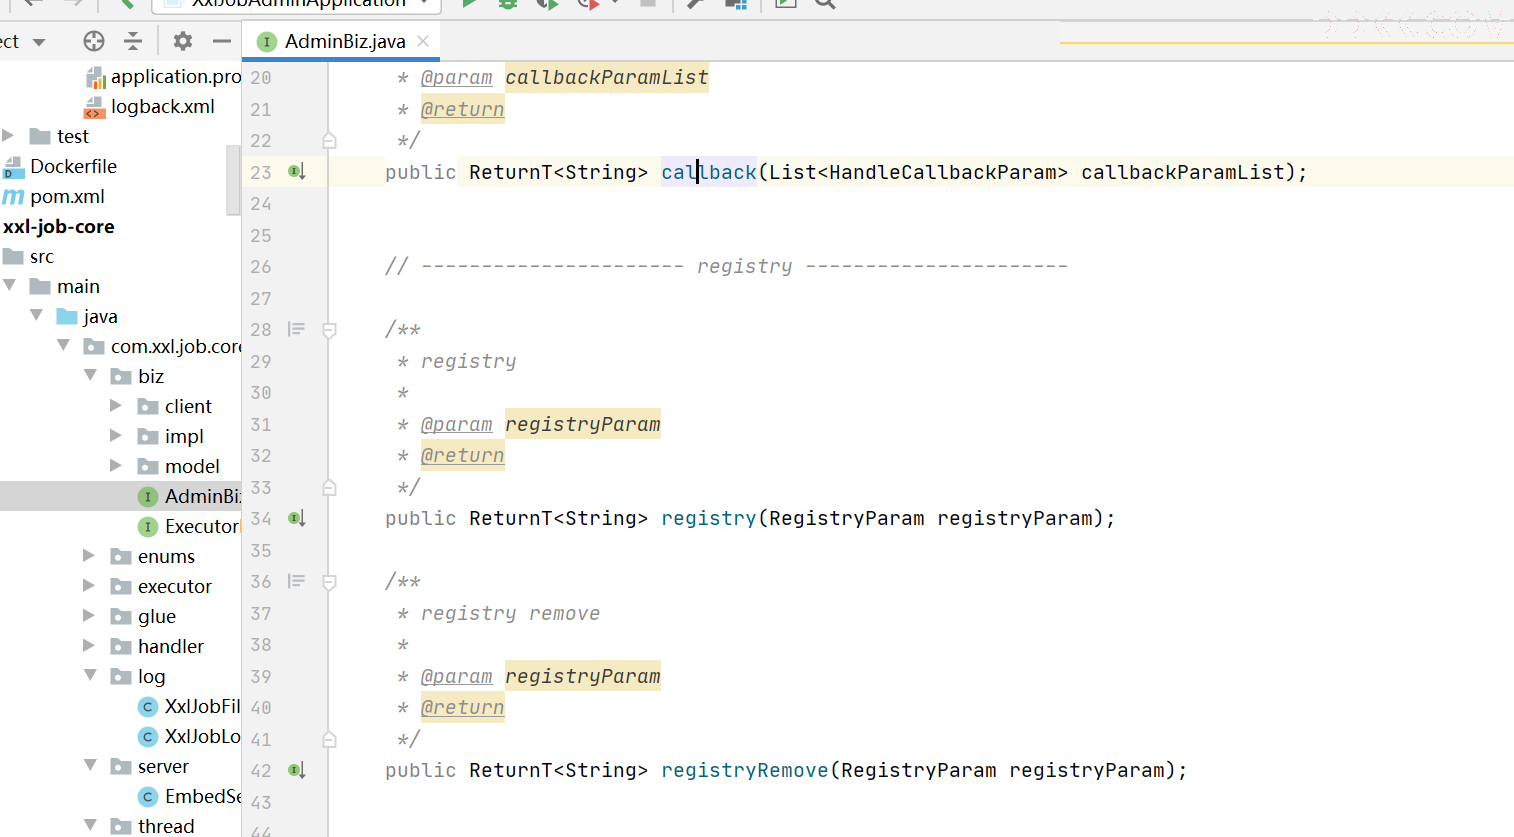The image size is (1514, 837).
Task: Close the AdminBiz.java editor tab
Action: coord(423,41)
